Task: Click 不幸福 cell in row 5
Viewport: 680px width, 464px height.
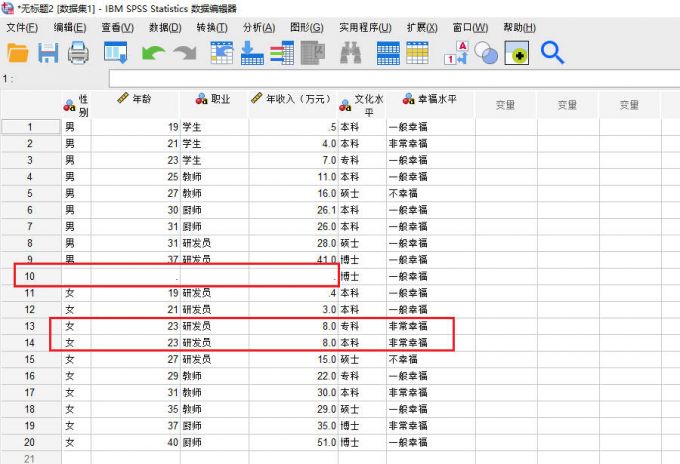Action: tap(431, 193)
